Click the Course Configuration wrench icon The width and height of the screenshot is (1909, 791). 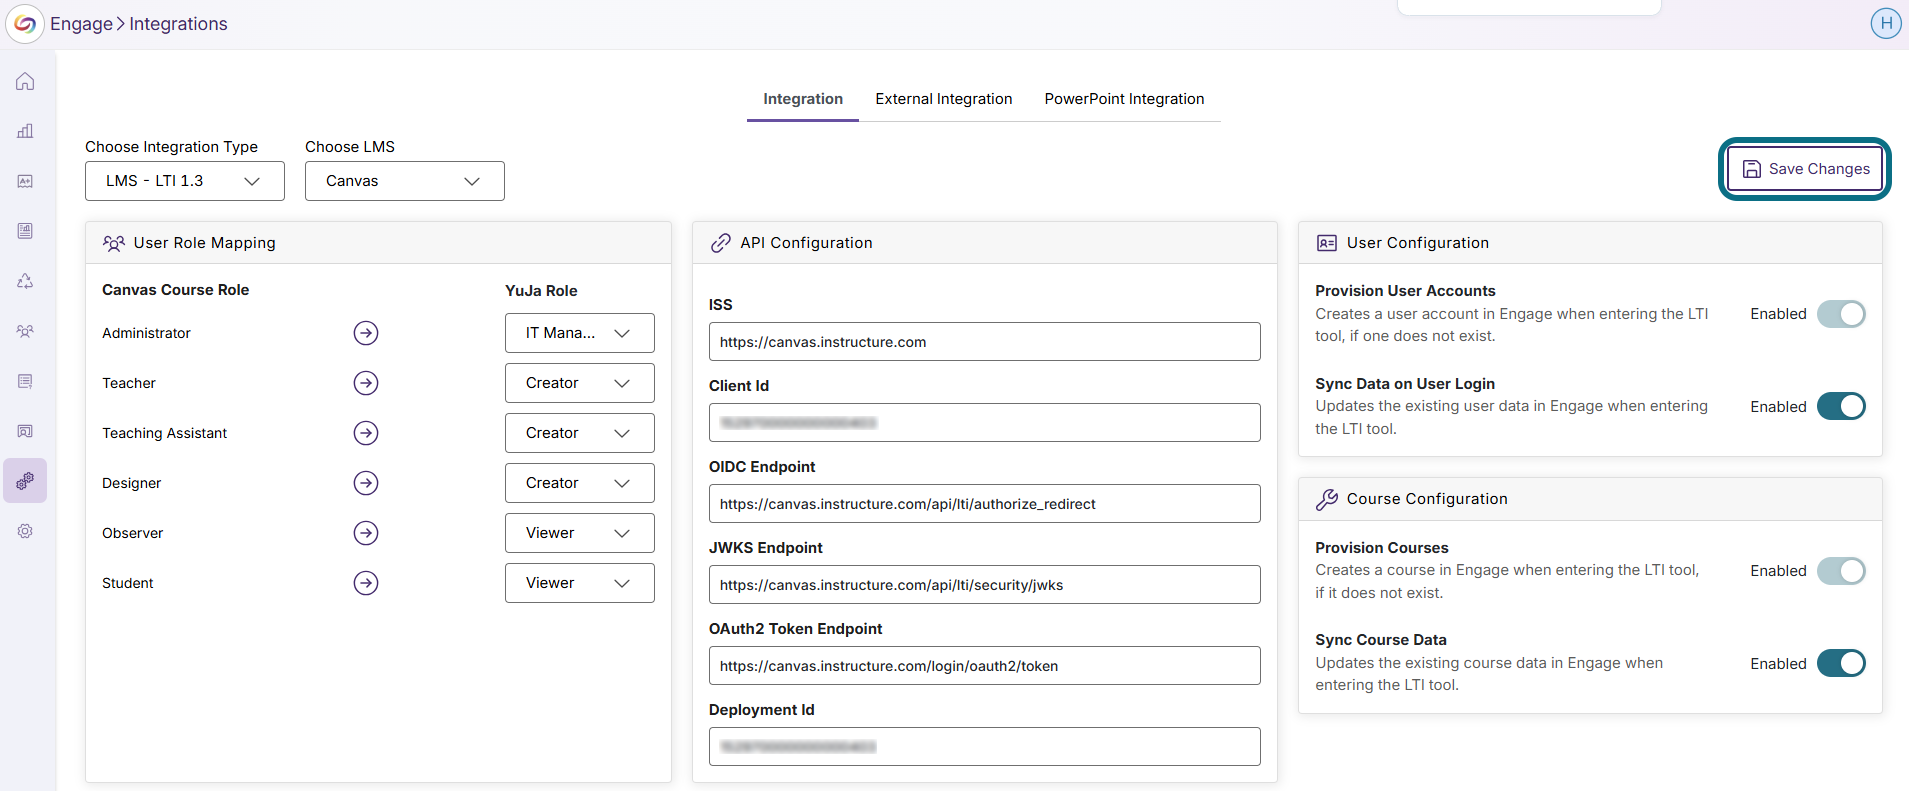(x=1327, y=499)
